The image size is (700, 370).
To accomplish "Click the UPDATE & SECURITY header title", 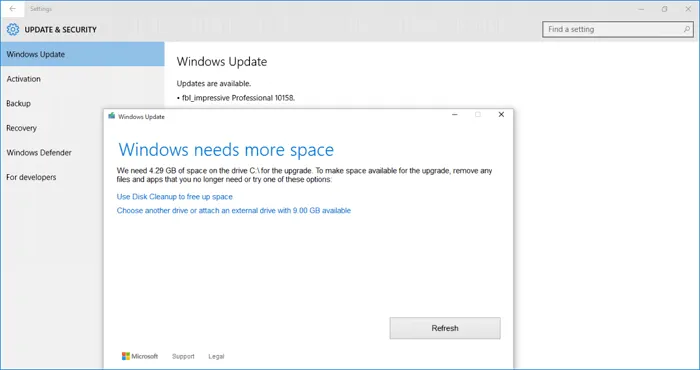I will (x=60, y=29).
